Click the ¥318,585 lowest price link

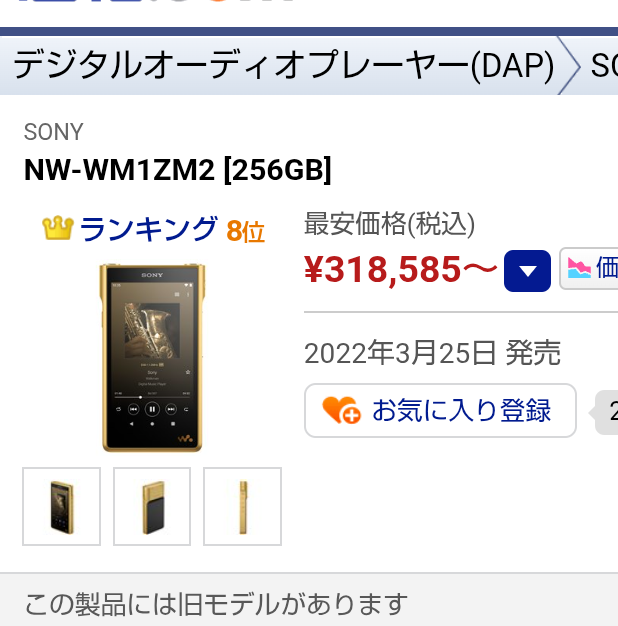coord(400,269)
